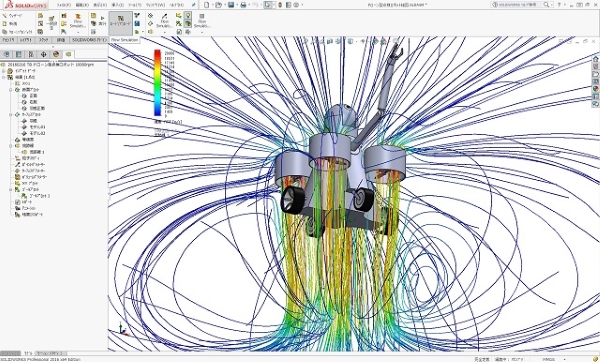Open the Flow Simulation analysis tree tab

pos(68,54)
